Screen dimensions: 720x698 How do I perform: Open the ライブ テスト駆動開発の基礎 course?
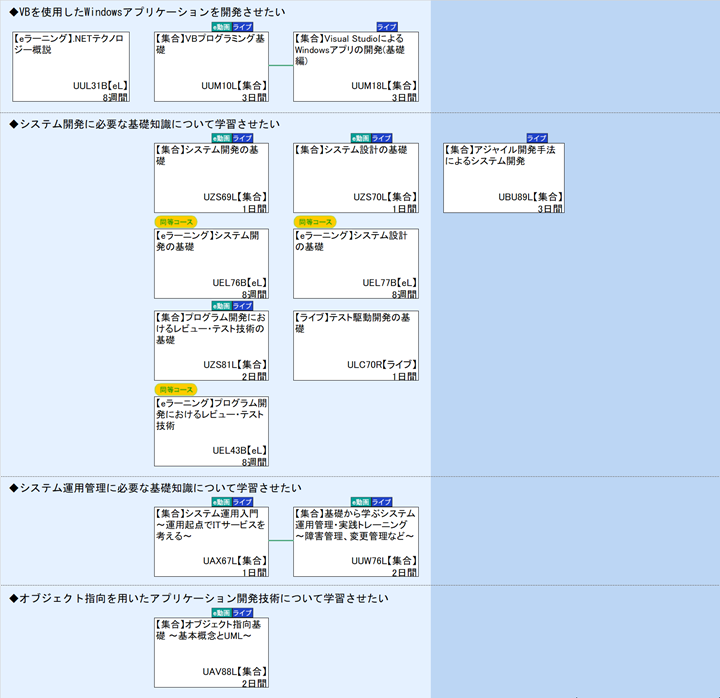click(355, 345)
